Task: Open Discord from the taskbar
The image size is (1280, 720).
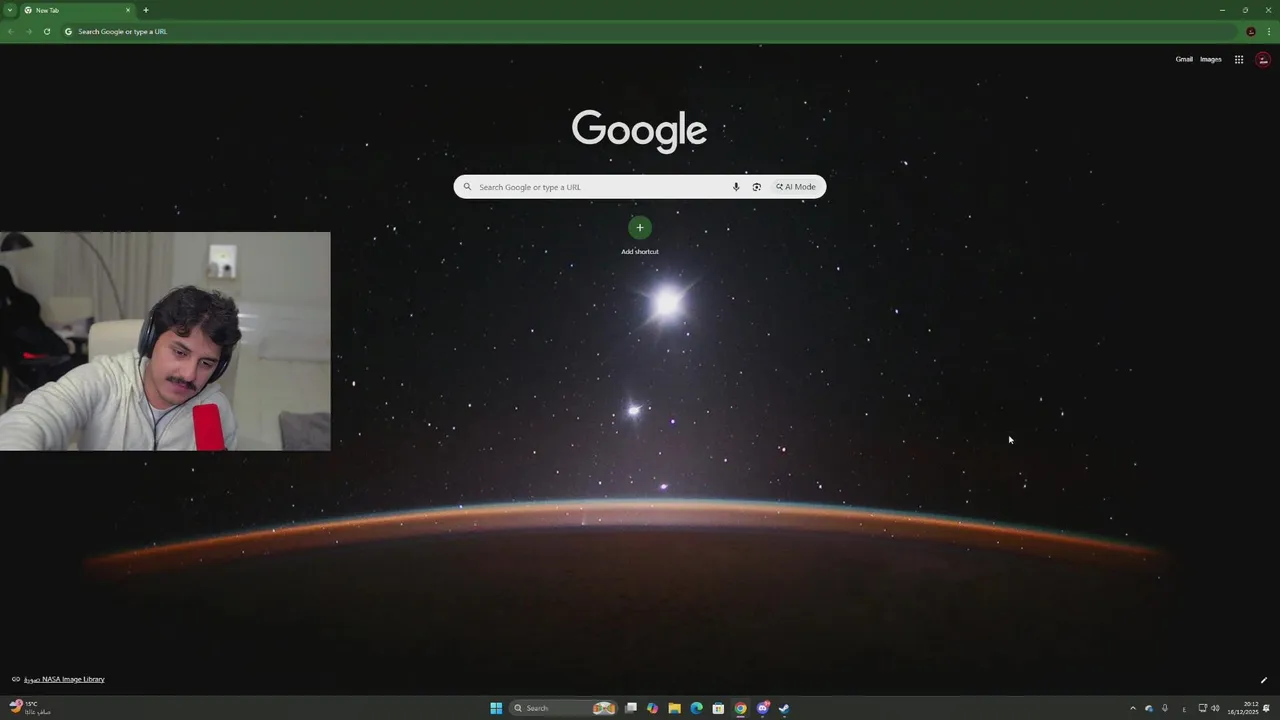Action: 763,708
